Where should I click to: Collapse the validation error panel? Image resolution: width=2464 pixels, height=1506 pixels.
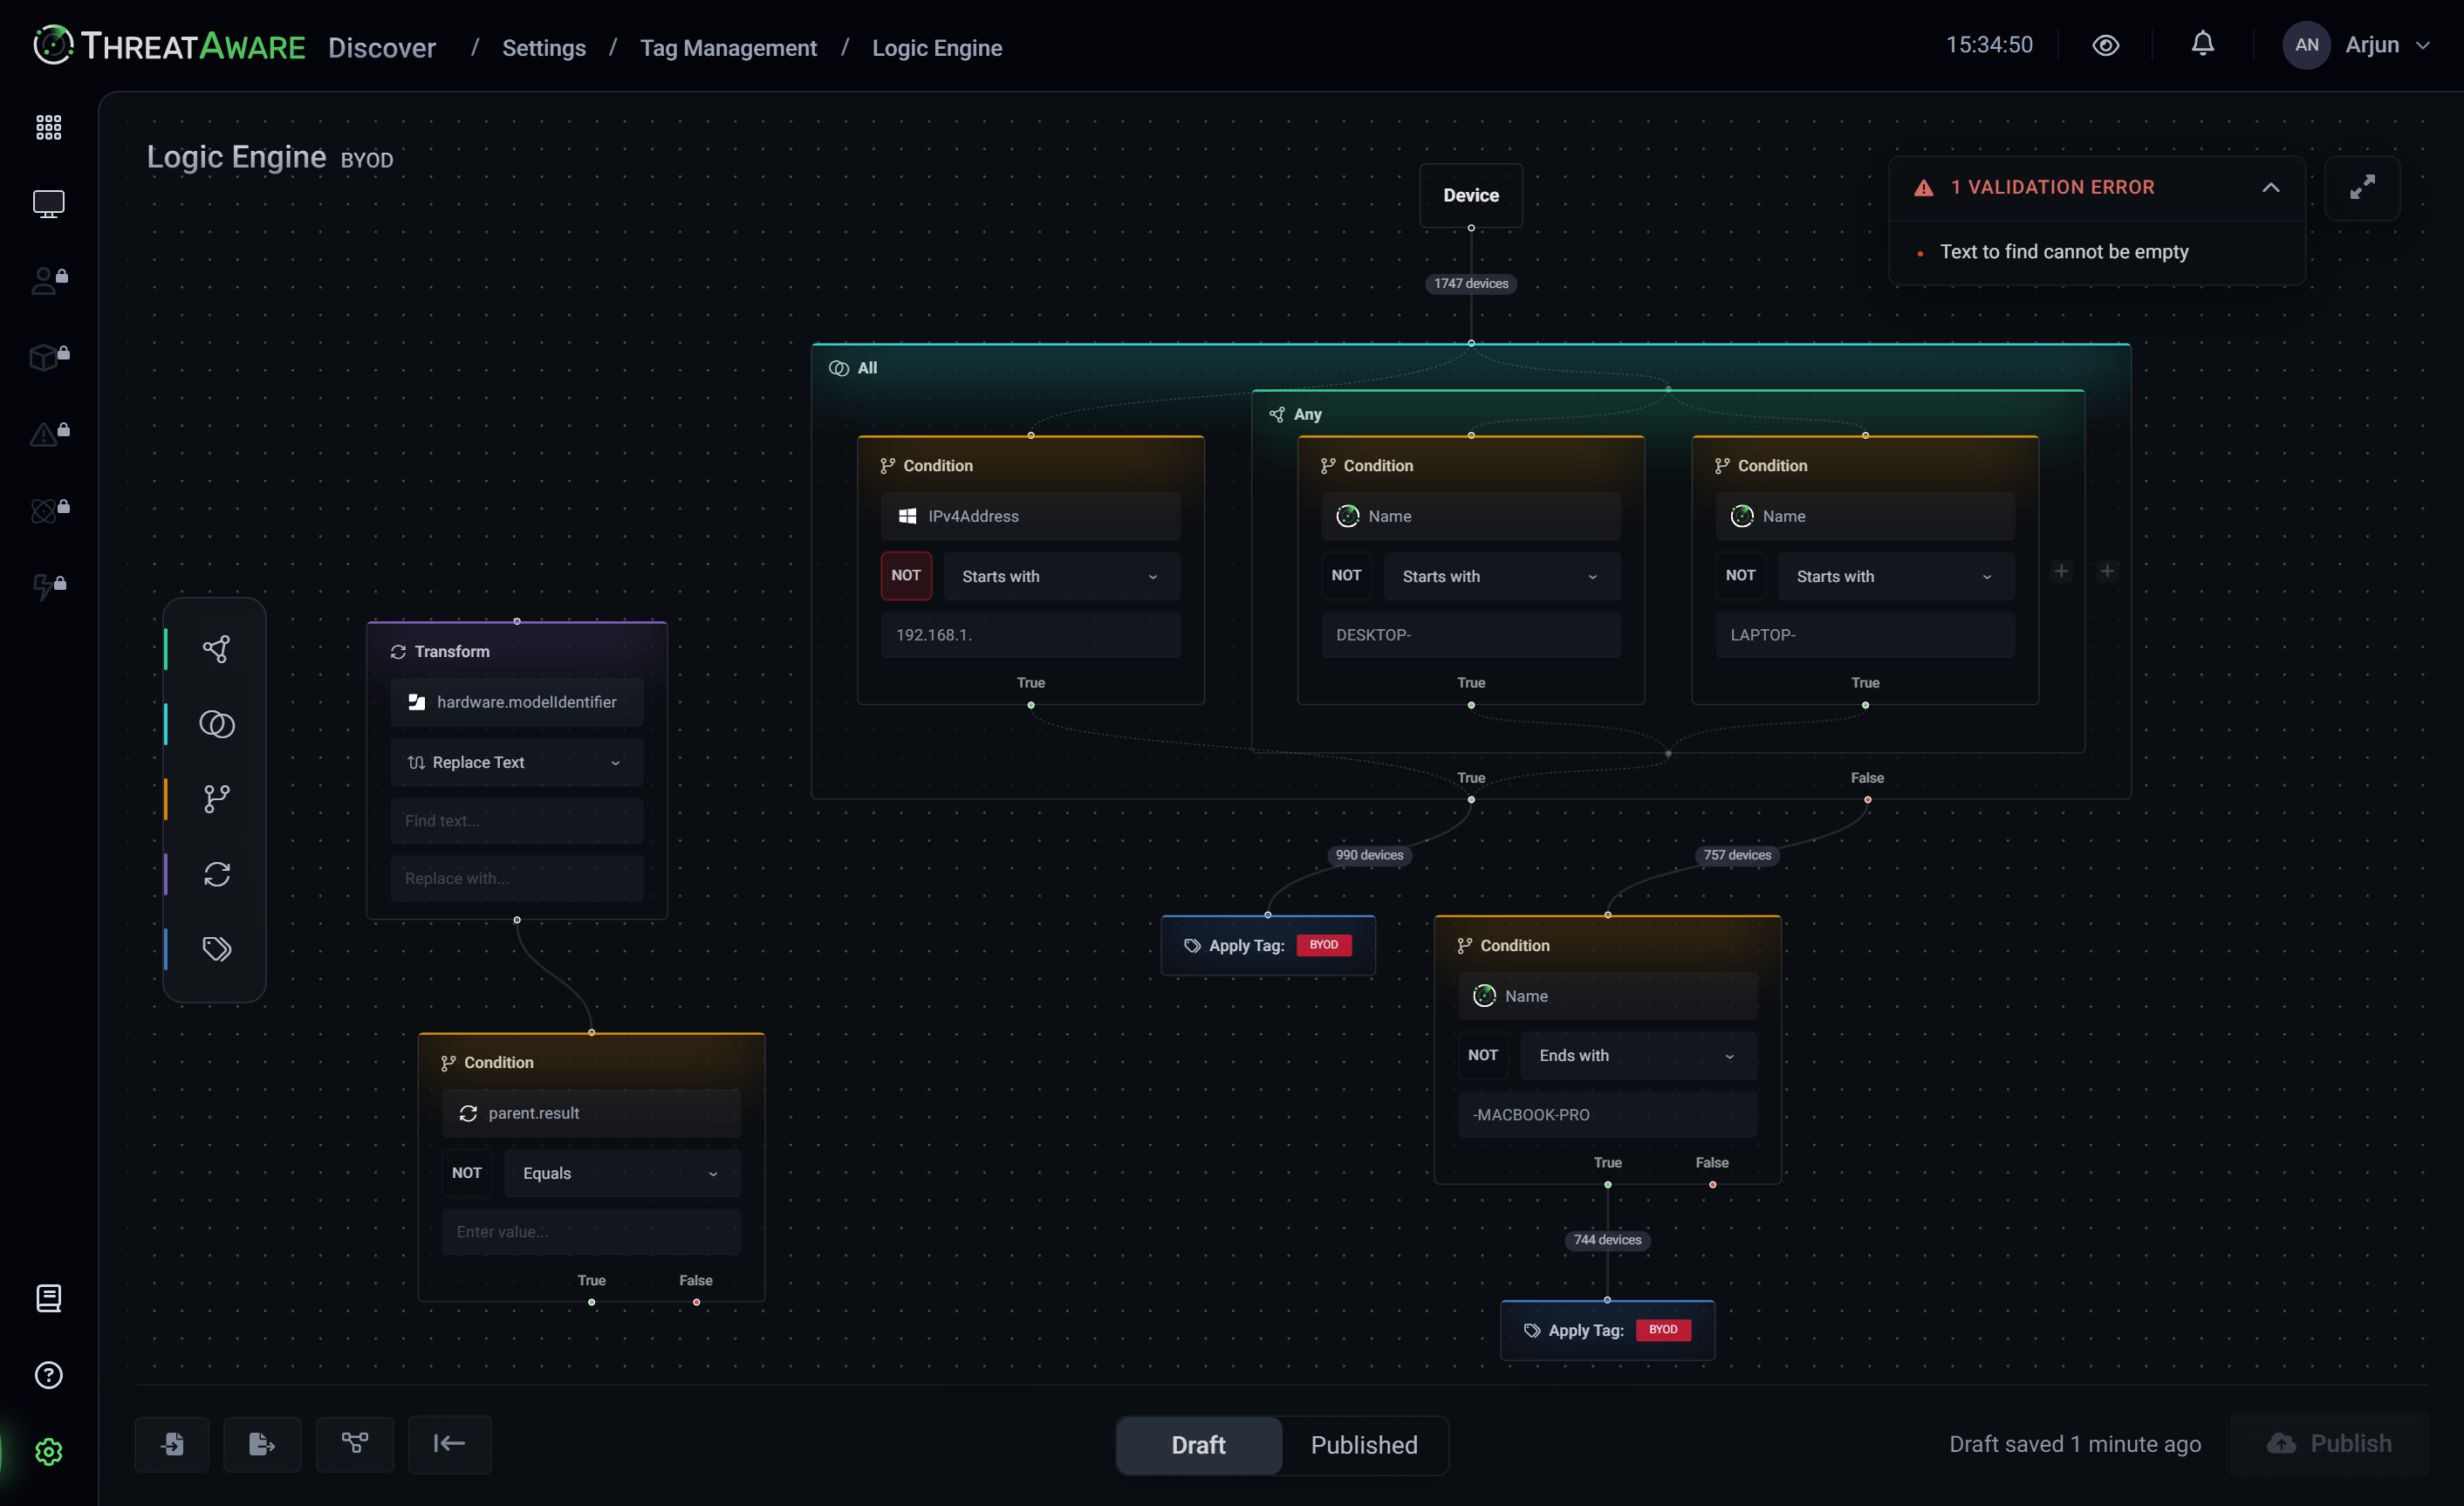tap(2271, 186)
